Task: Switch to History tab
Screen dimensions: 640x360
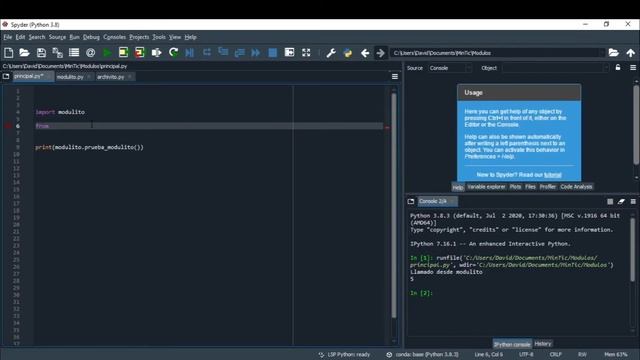Action: coord(542,344)
